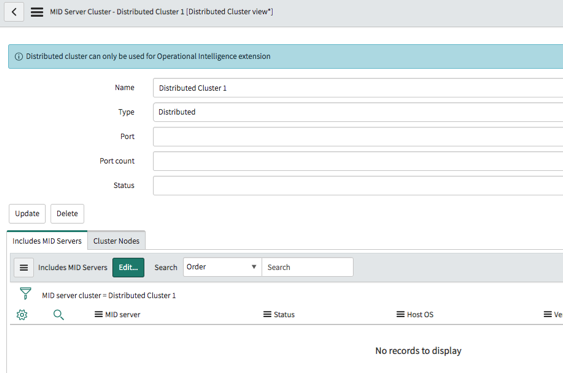Click the green Edit... button
Viewport: 563px width, 373px height.
(x=128, y=267)
